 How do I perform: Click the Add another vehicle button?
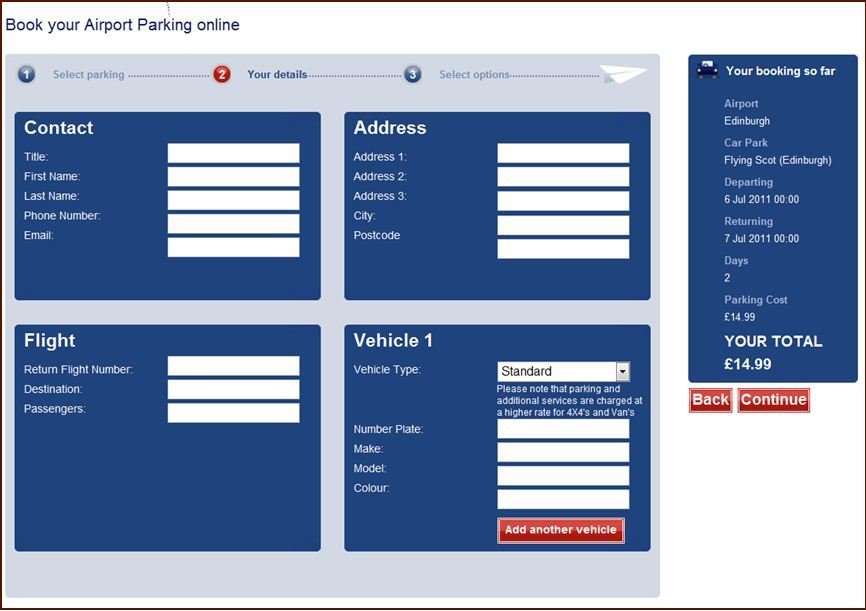click(561, 530)
